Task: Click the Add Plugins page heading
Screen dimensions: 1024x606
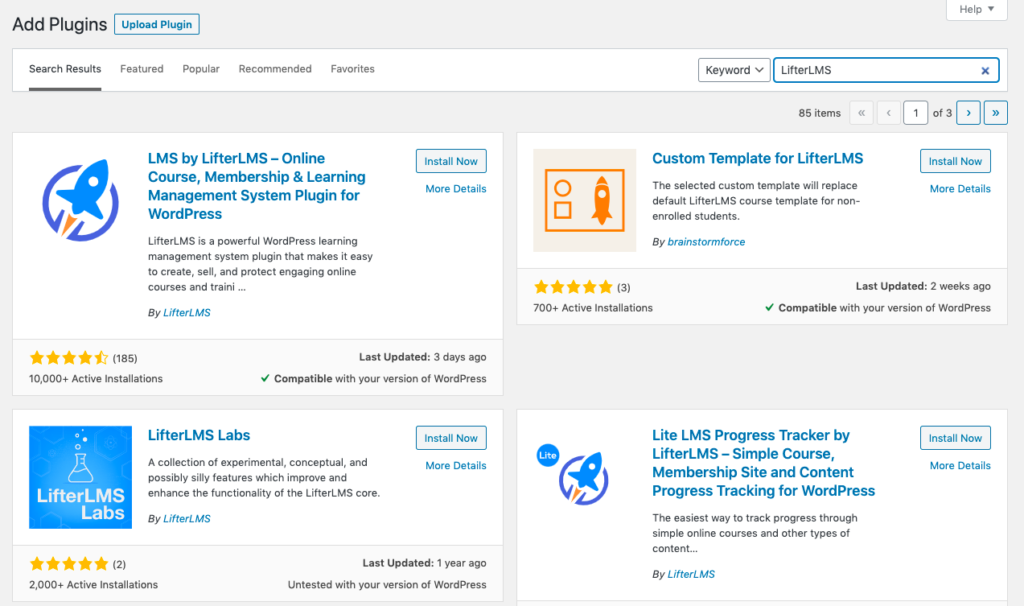Action: 59,24
